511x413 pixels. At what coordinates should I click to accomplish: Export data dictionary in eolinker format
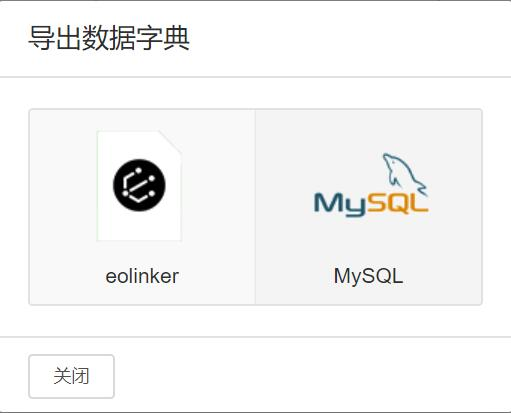point(142,207)
